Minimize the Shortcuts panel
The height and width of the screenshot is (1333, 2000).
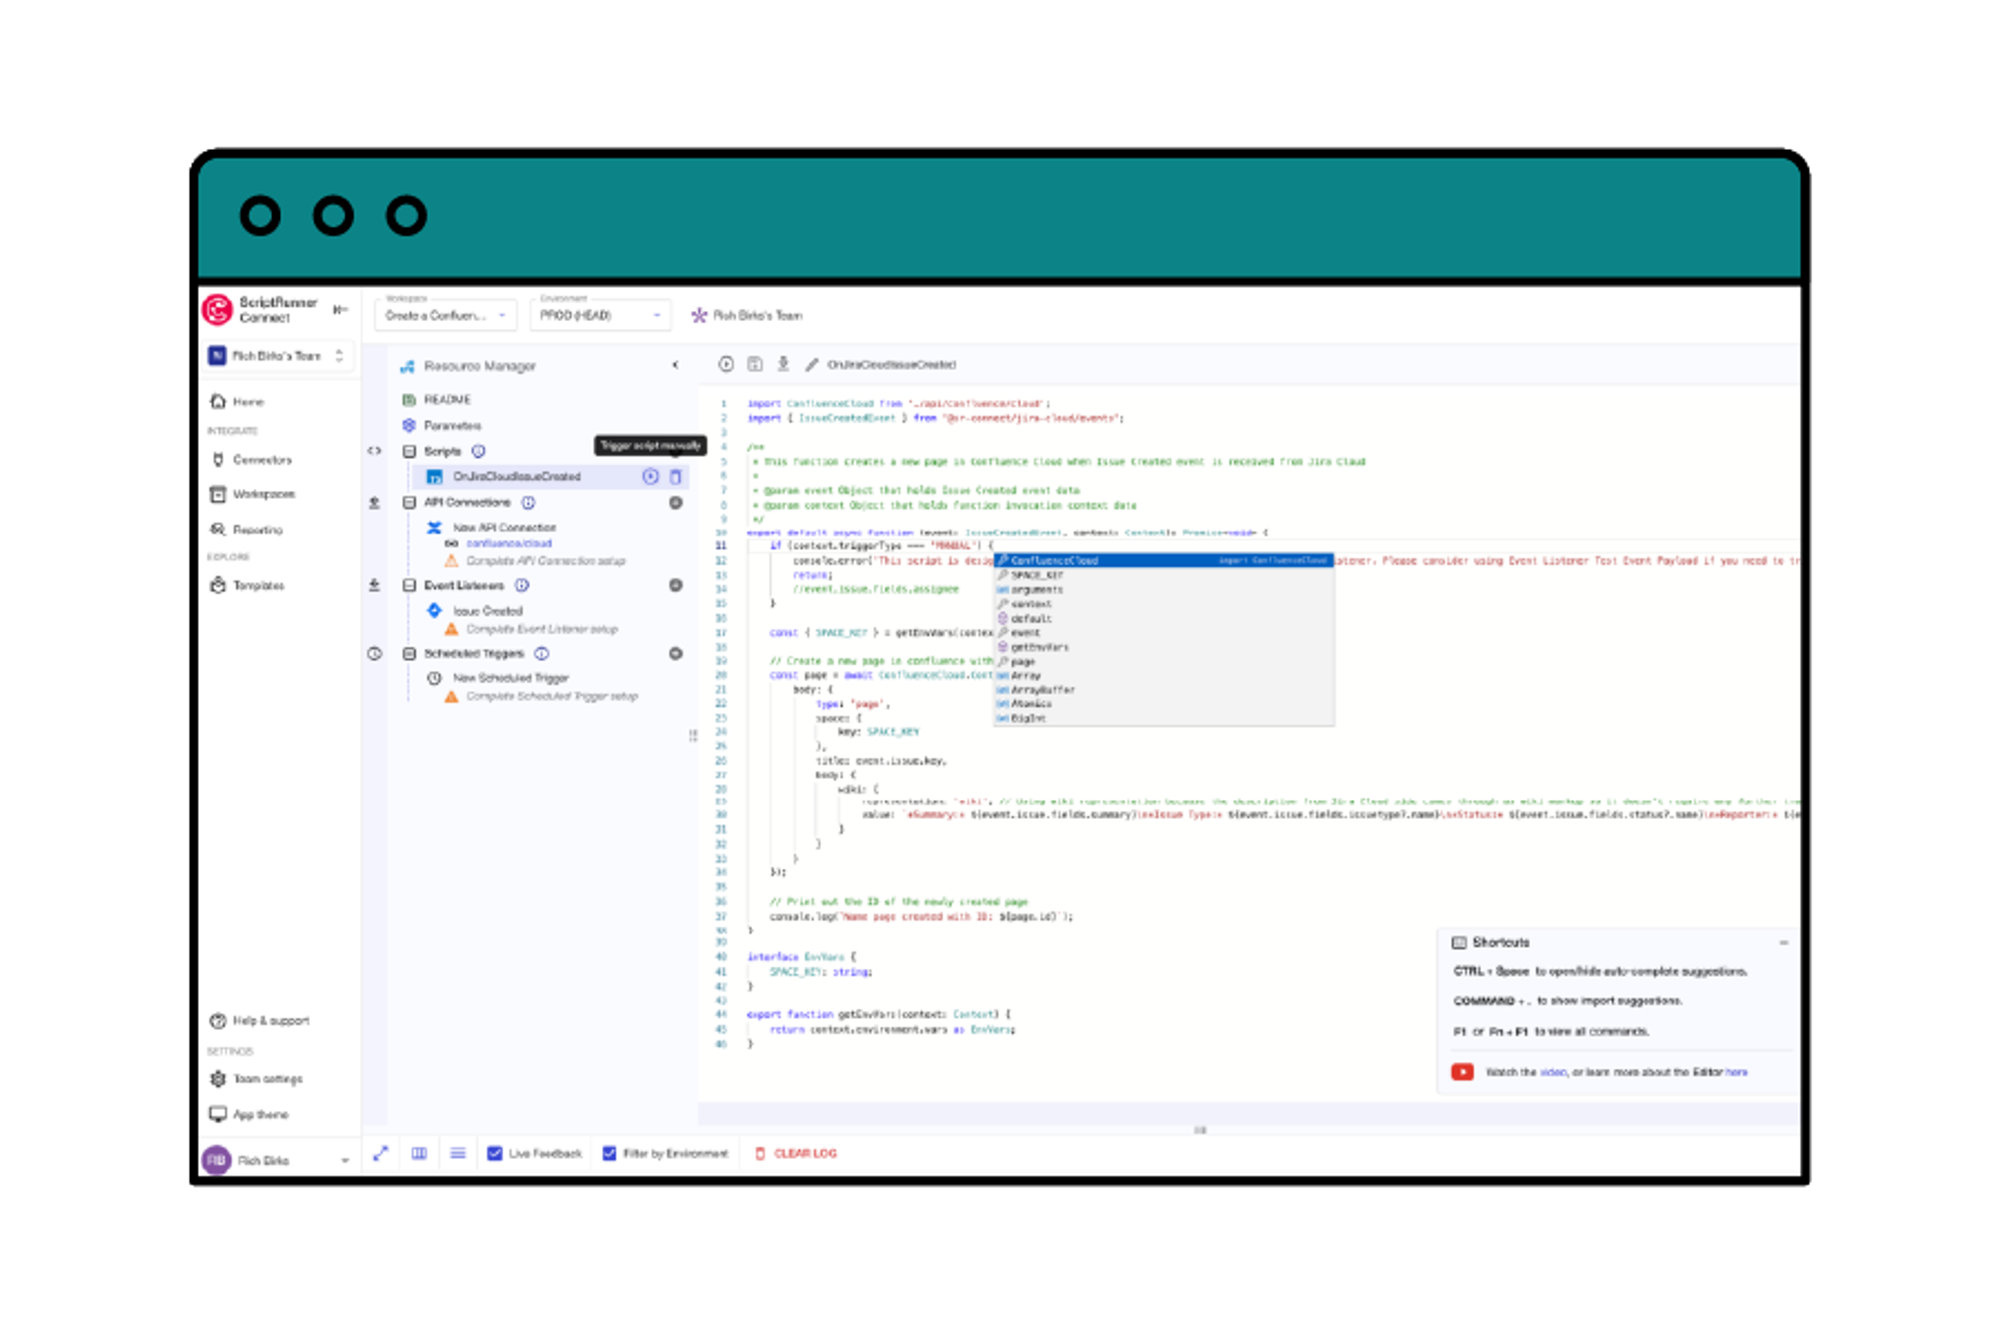pos(1783,943)
